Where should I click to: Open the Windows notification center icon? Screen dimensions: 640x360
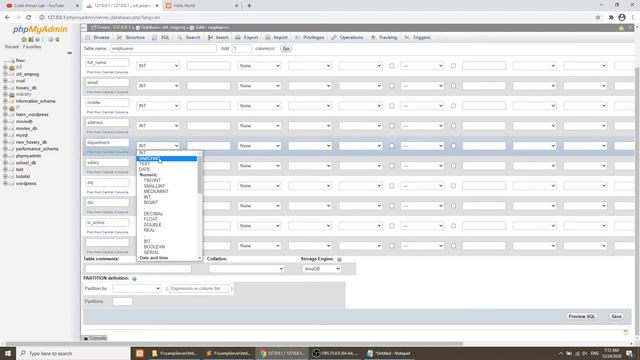629,353
